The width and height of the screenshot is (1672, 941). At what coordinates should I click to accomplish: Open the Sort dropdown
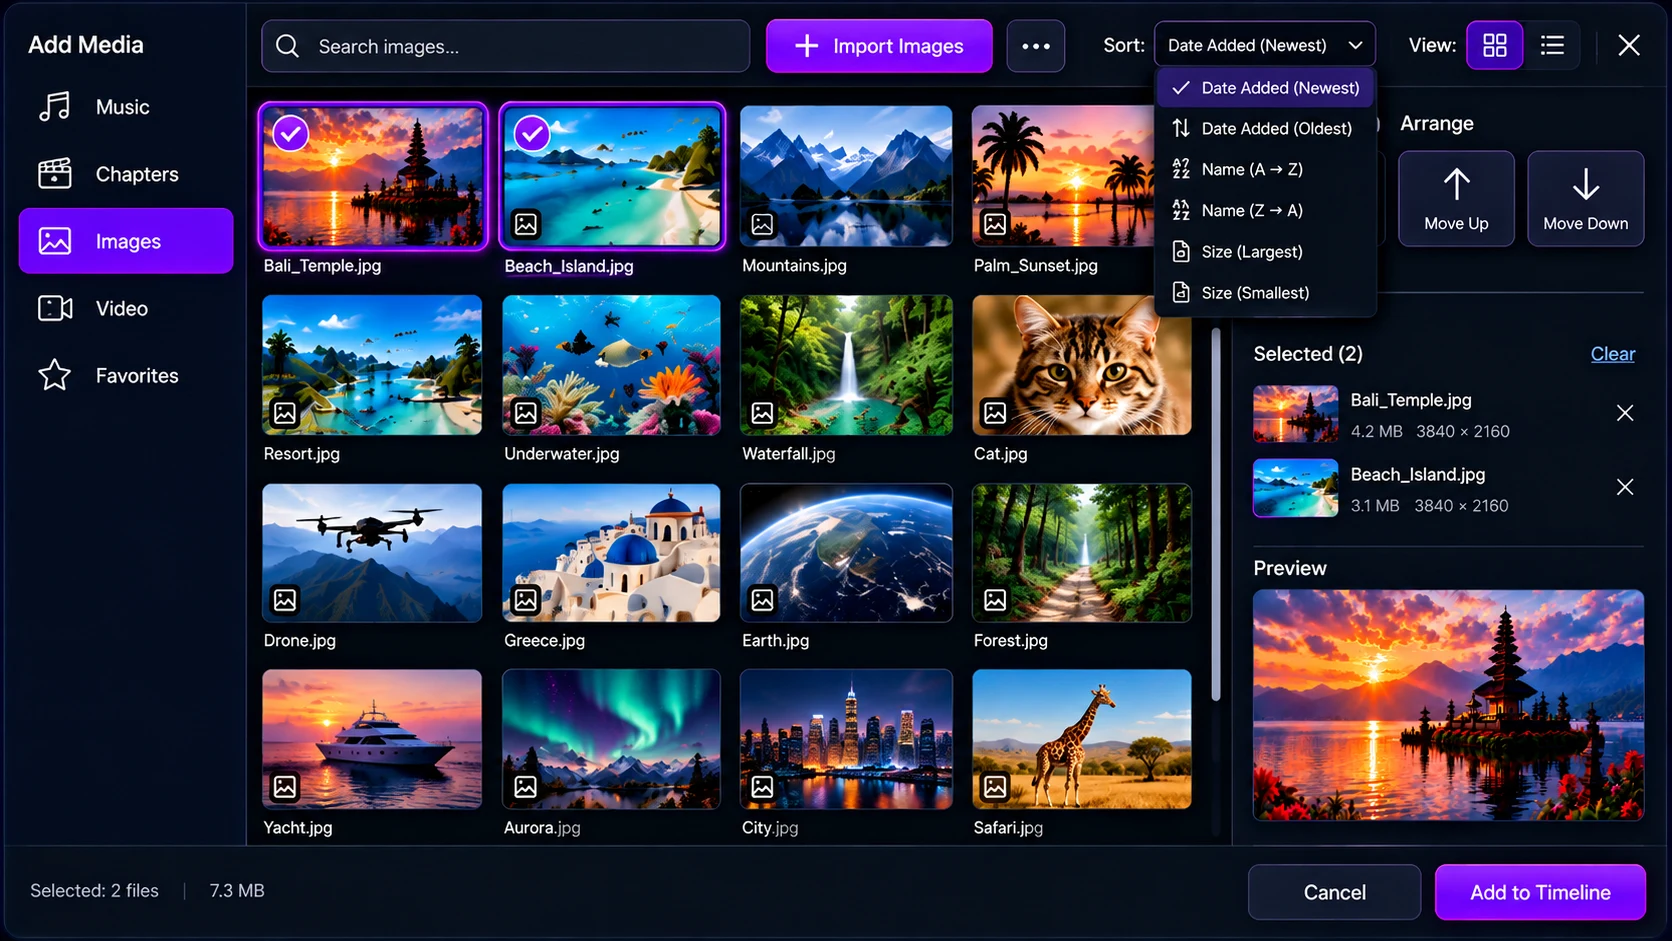click(x=1264, y=45)
